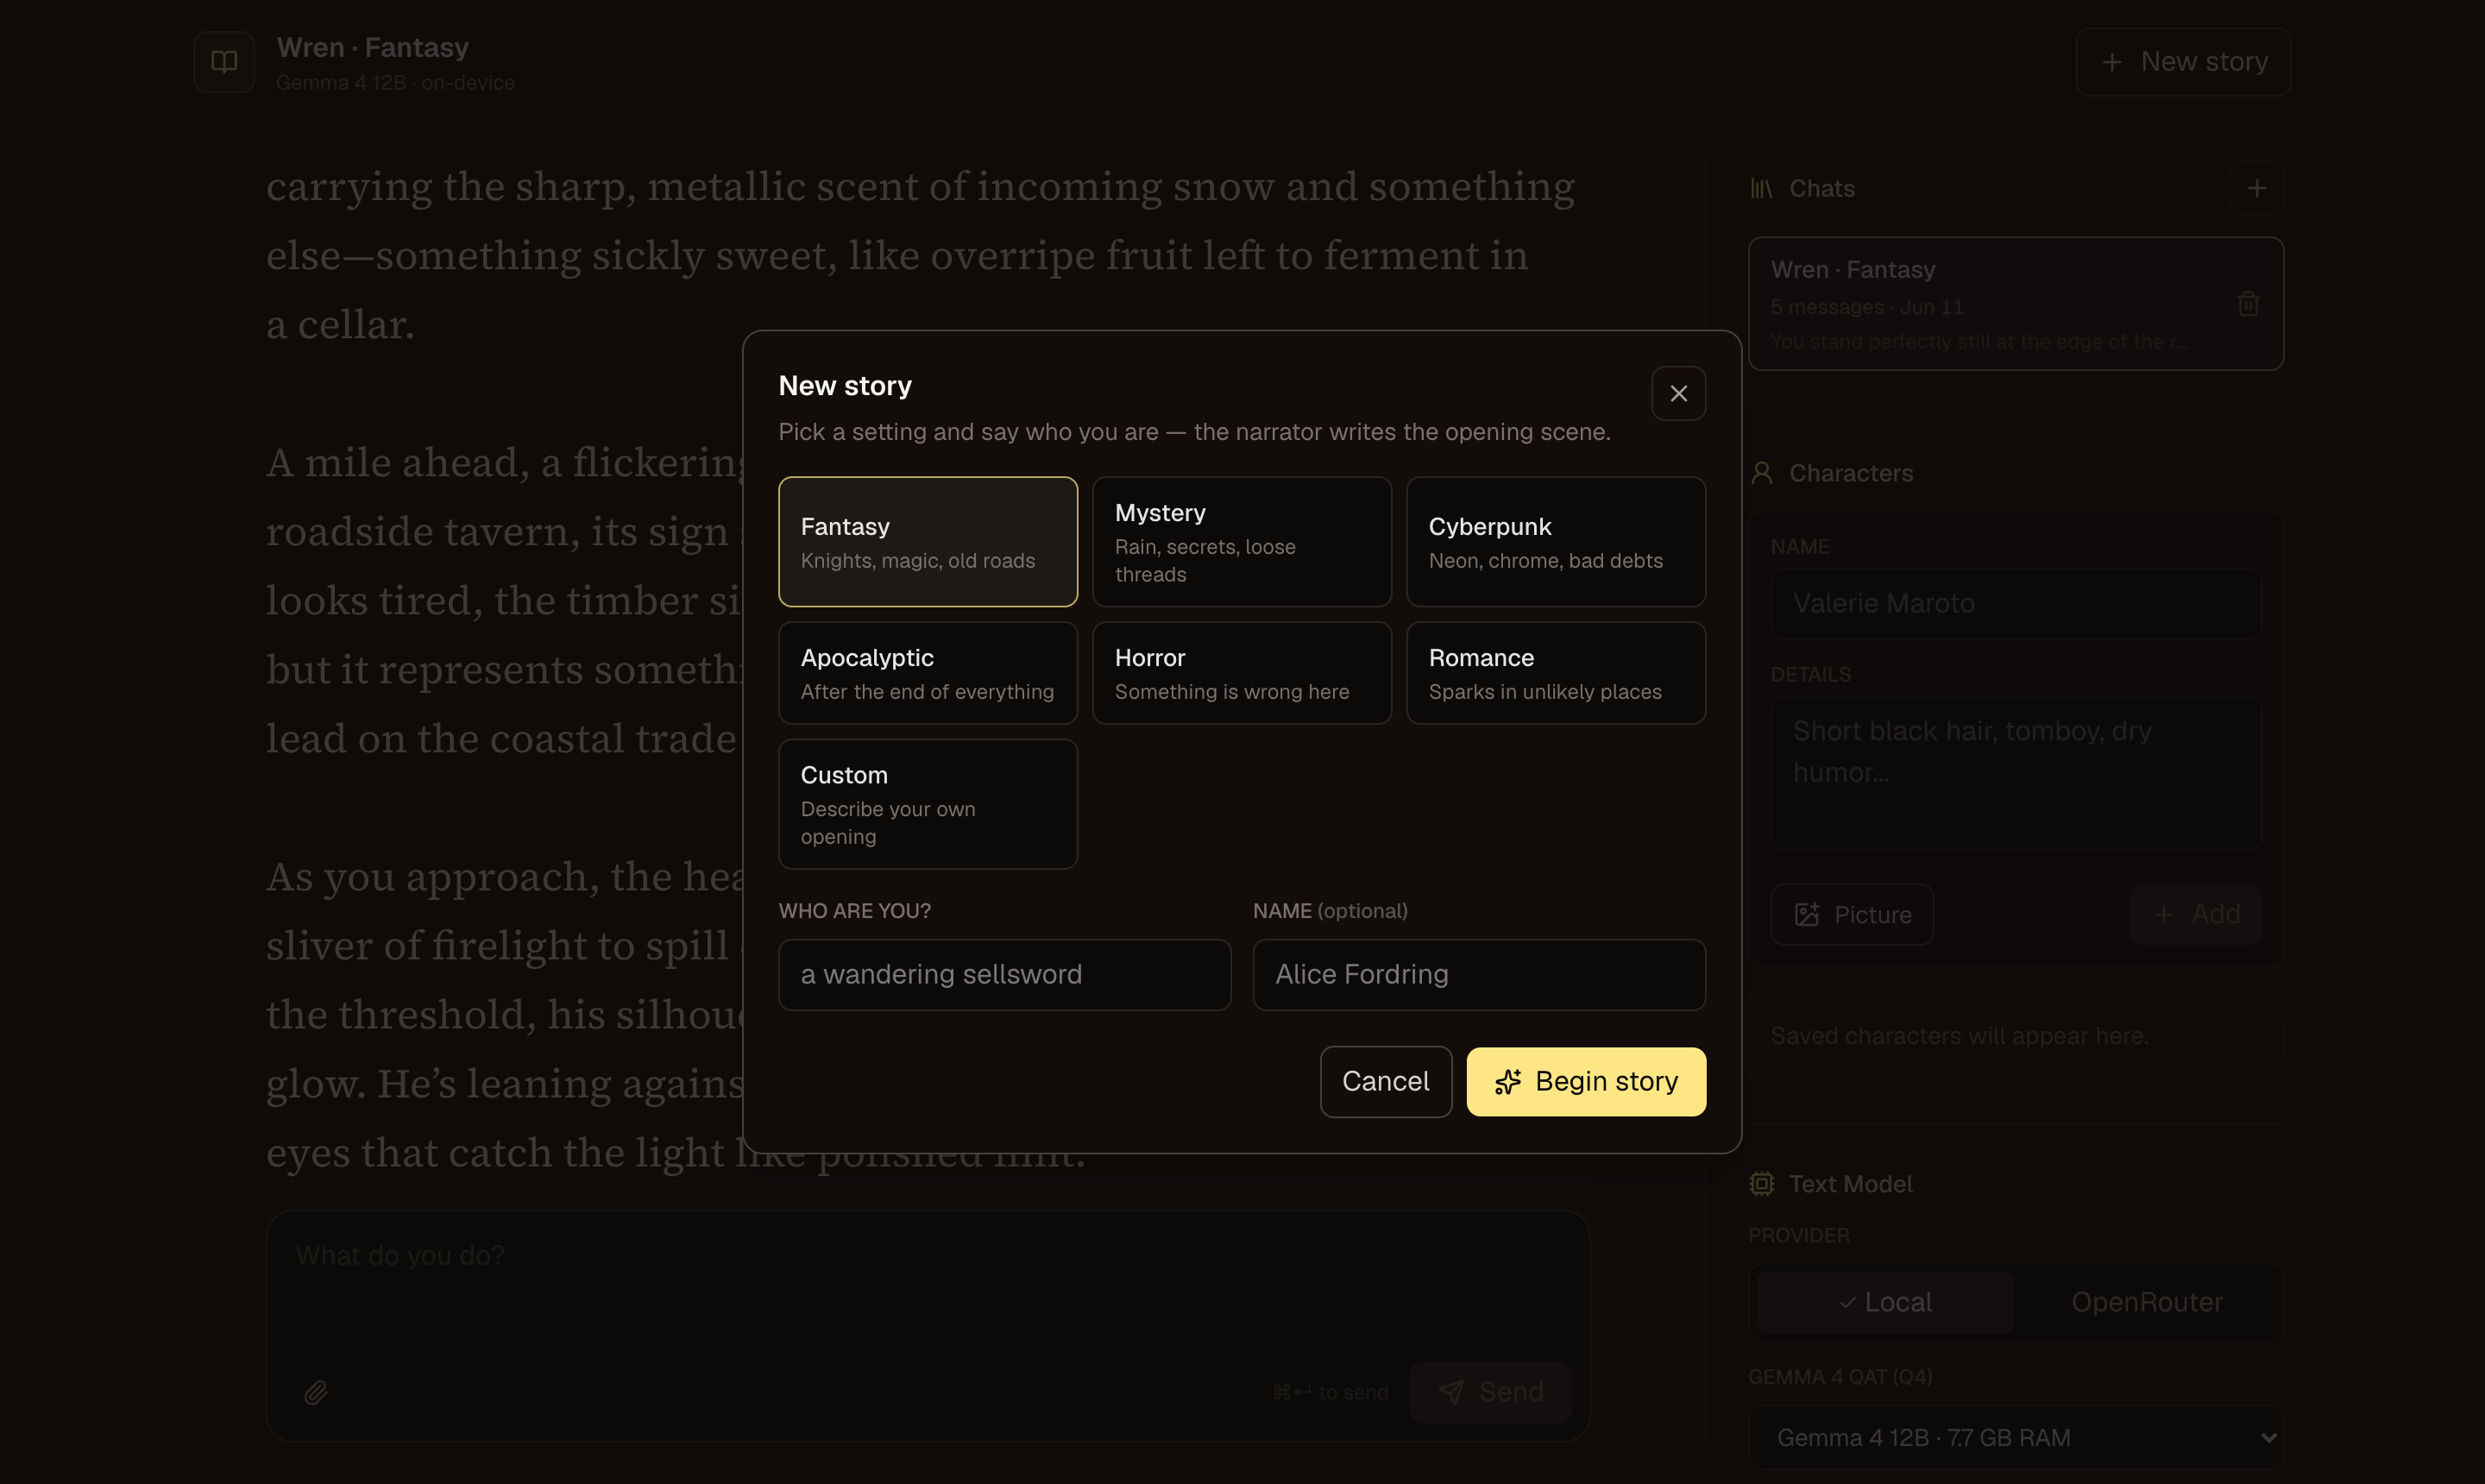2485x1484 pixels.
Task: Switch provider to OpenRouter
Action: (x=2146, y=1302)
